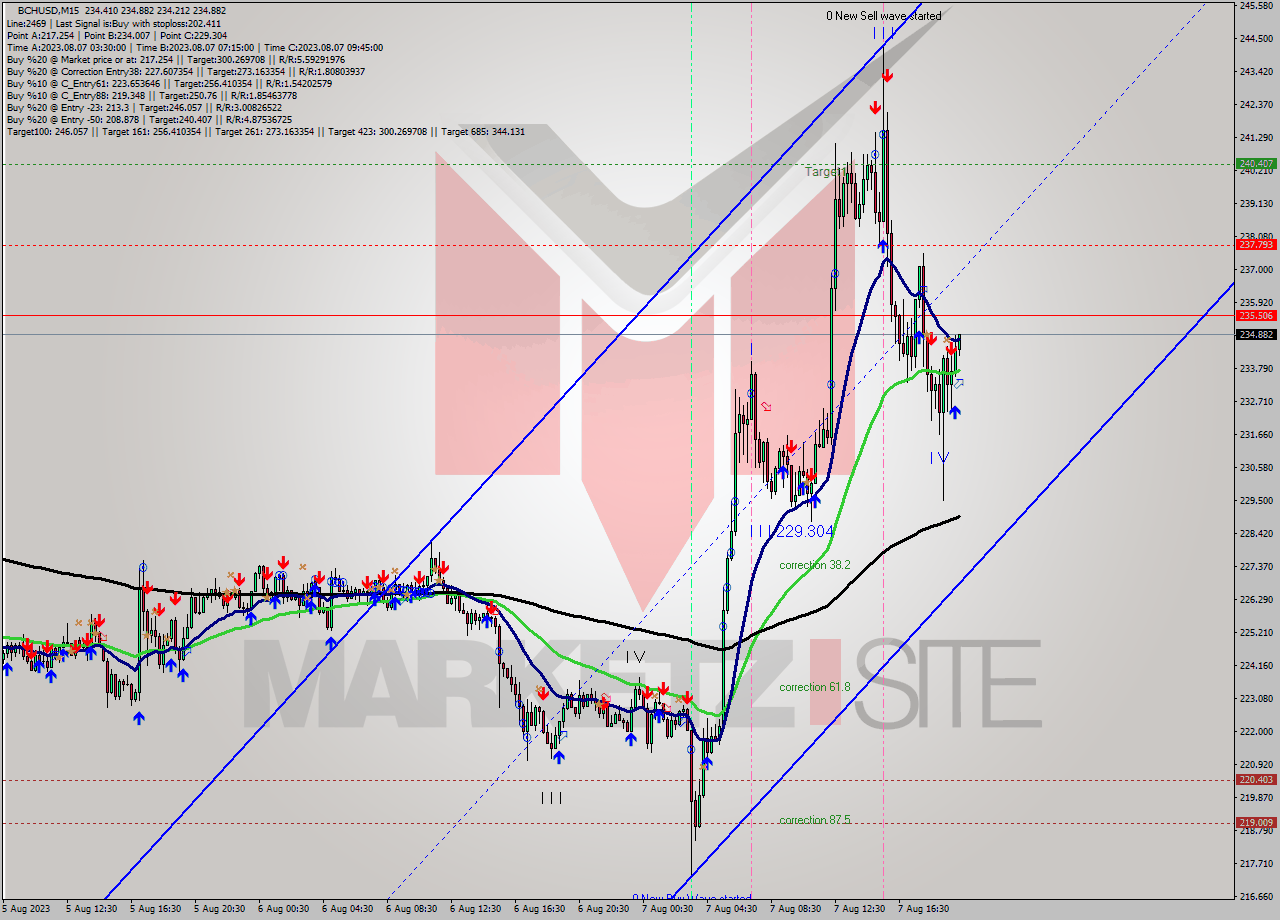Select the red 237.793 price tag
The image size is (1280, 920).
(x=1256, y=244)
